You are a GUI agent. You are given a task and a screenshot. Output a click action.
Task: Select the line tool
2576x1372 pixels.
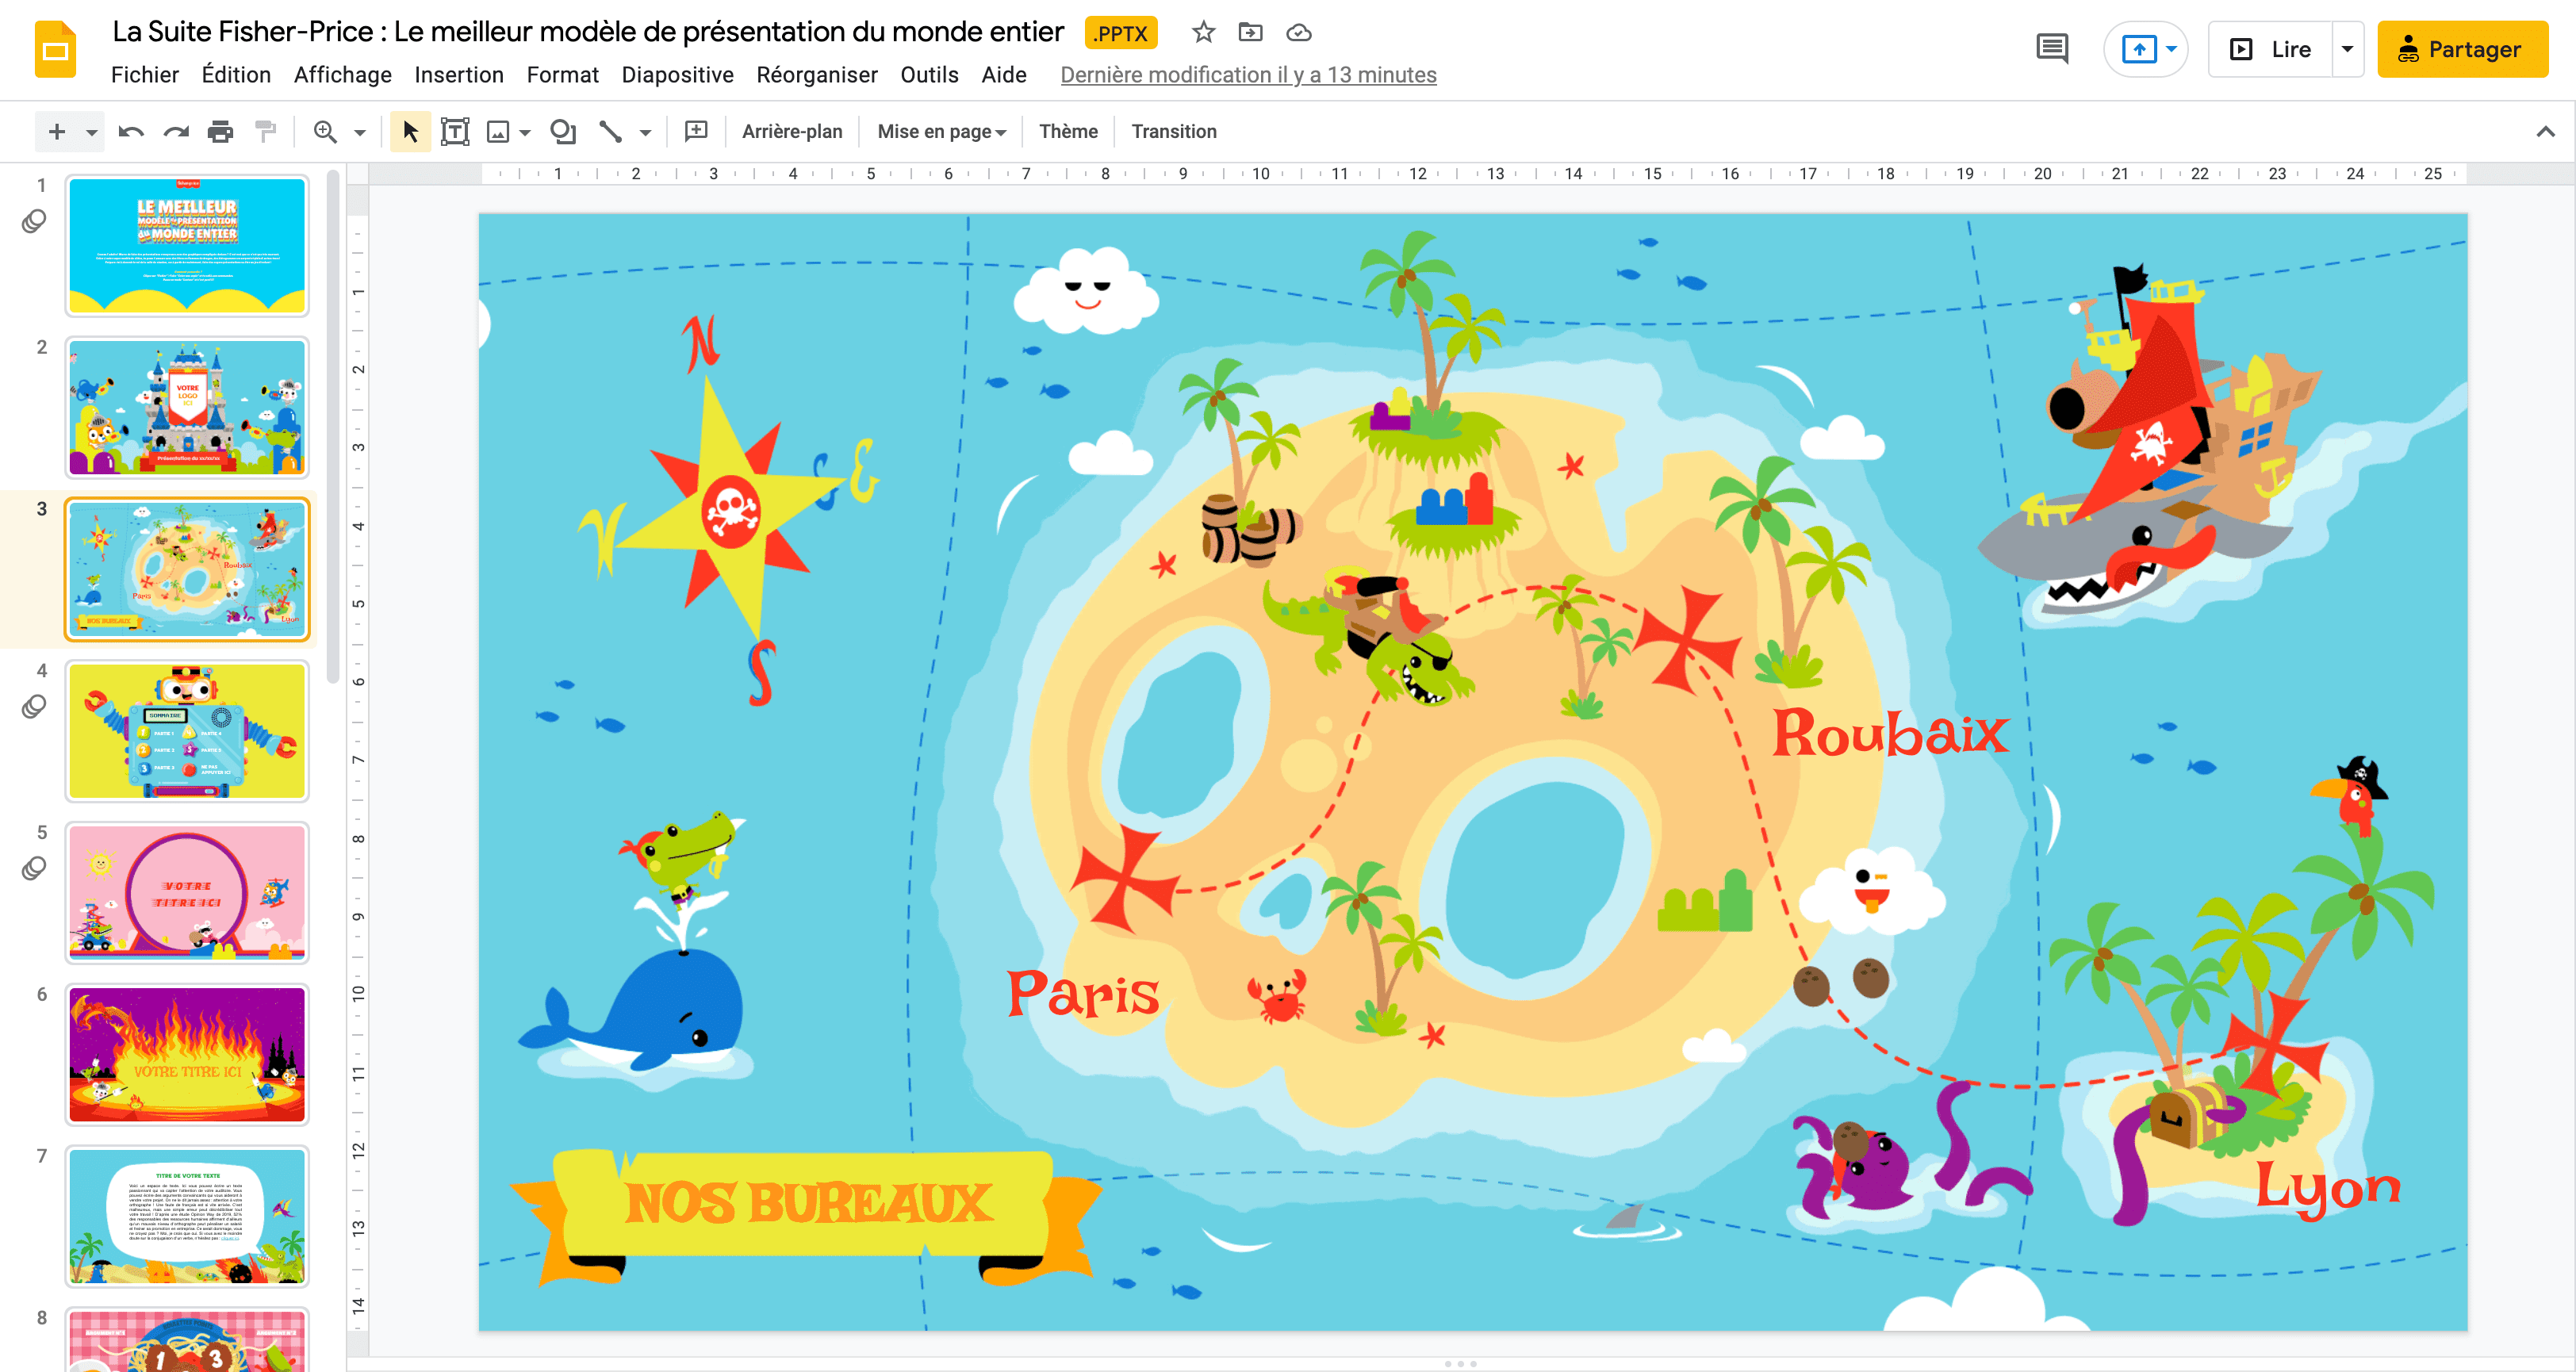click(610, 131)
